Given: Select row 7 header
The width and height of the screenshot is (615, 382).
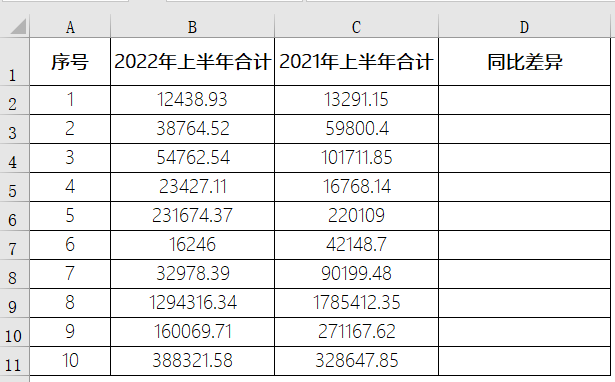Looking at the screenshot, I should (15, 245).
